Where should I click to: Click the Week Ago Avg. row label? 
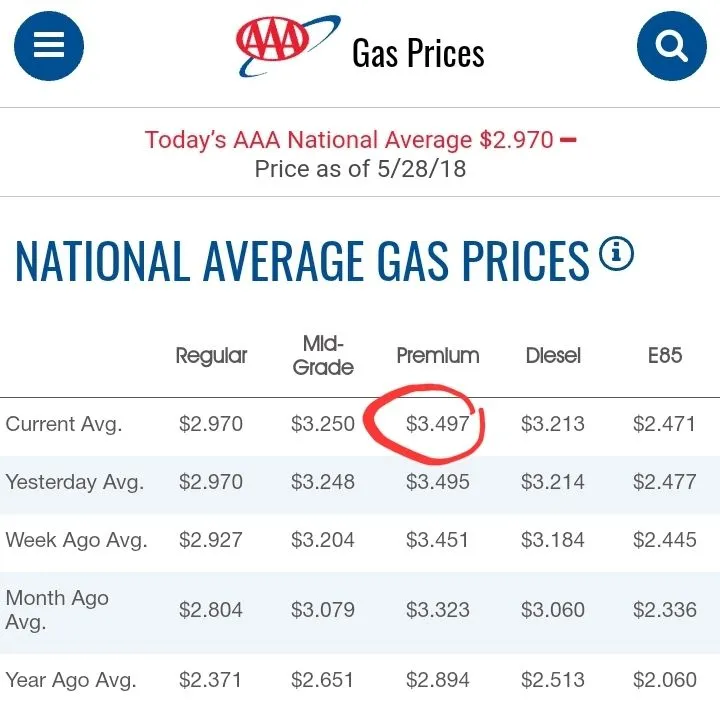(76, 540)
